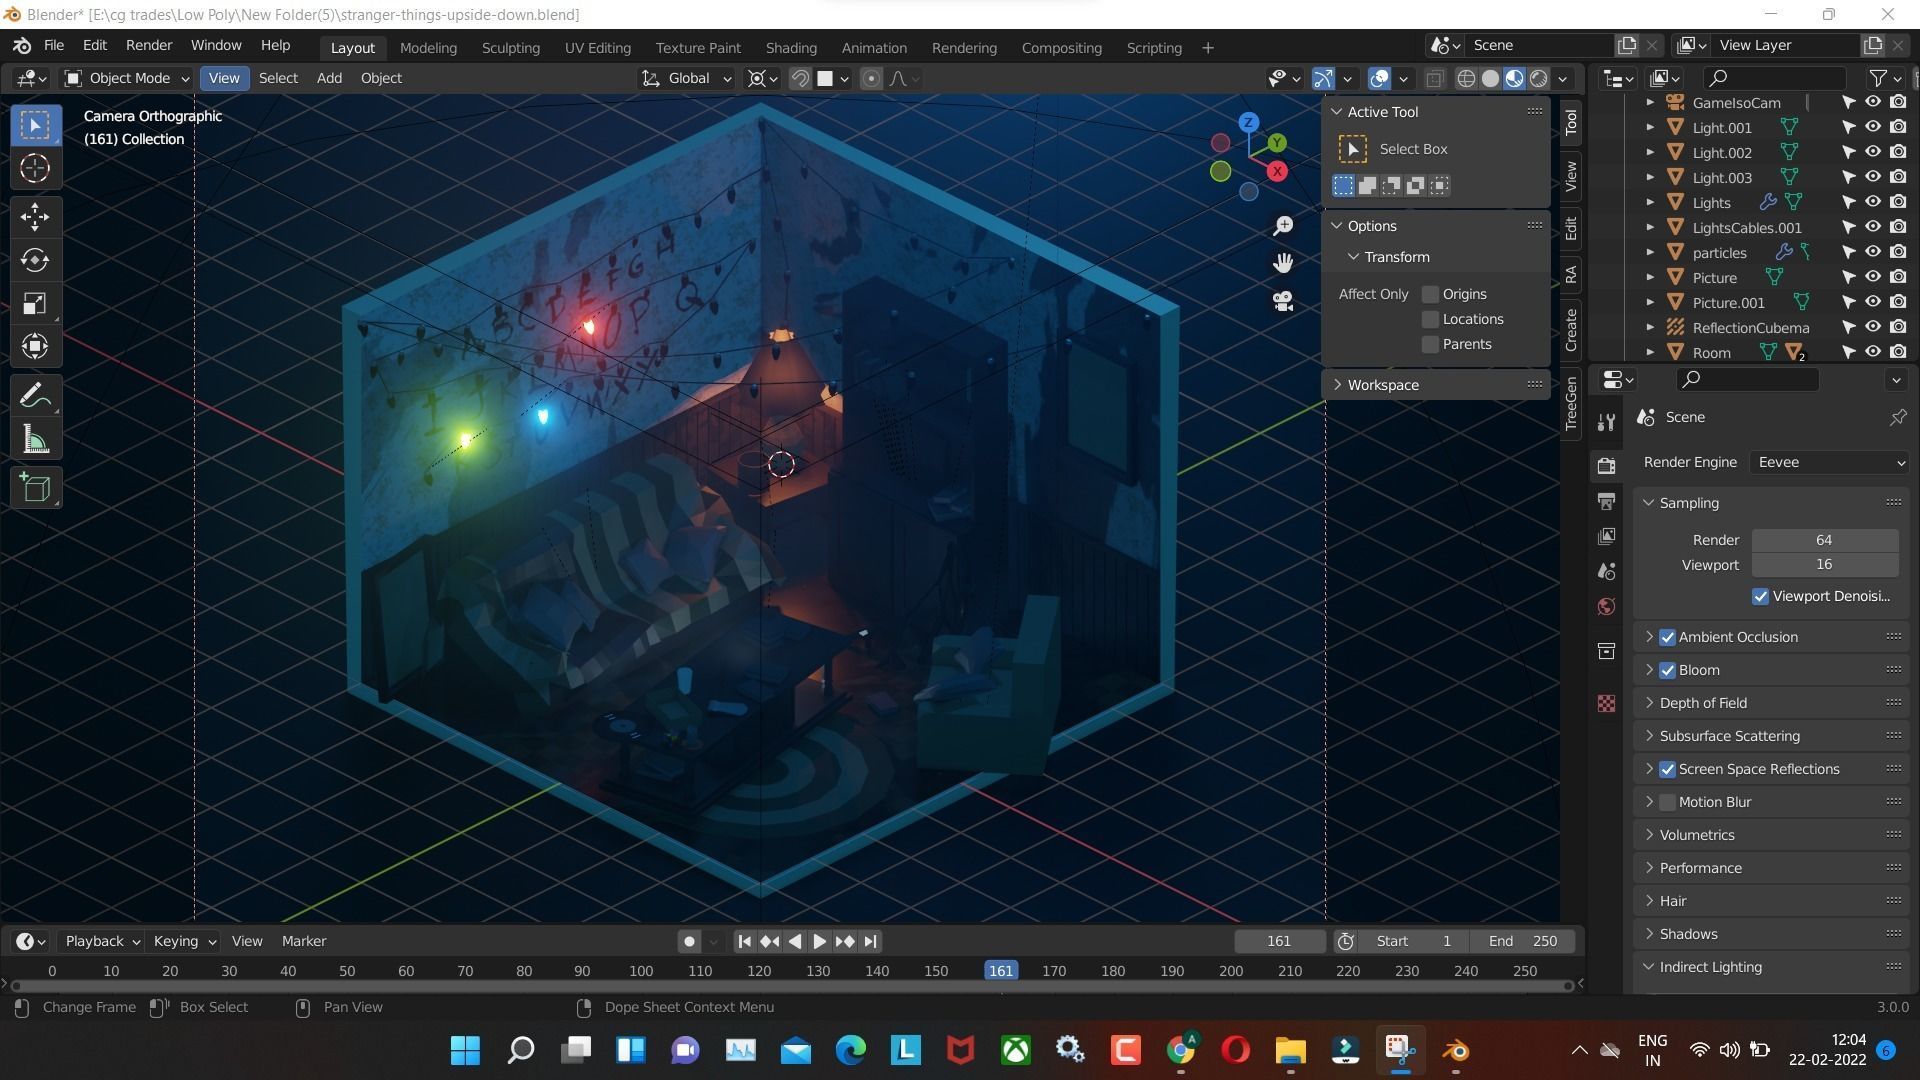
Task: Open the Scene properties tab icon
Action: 1606,571
